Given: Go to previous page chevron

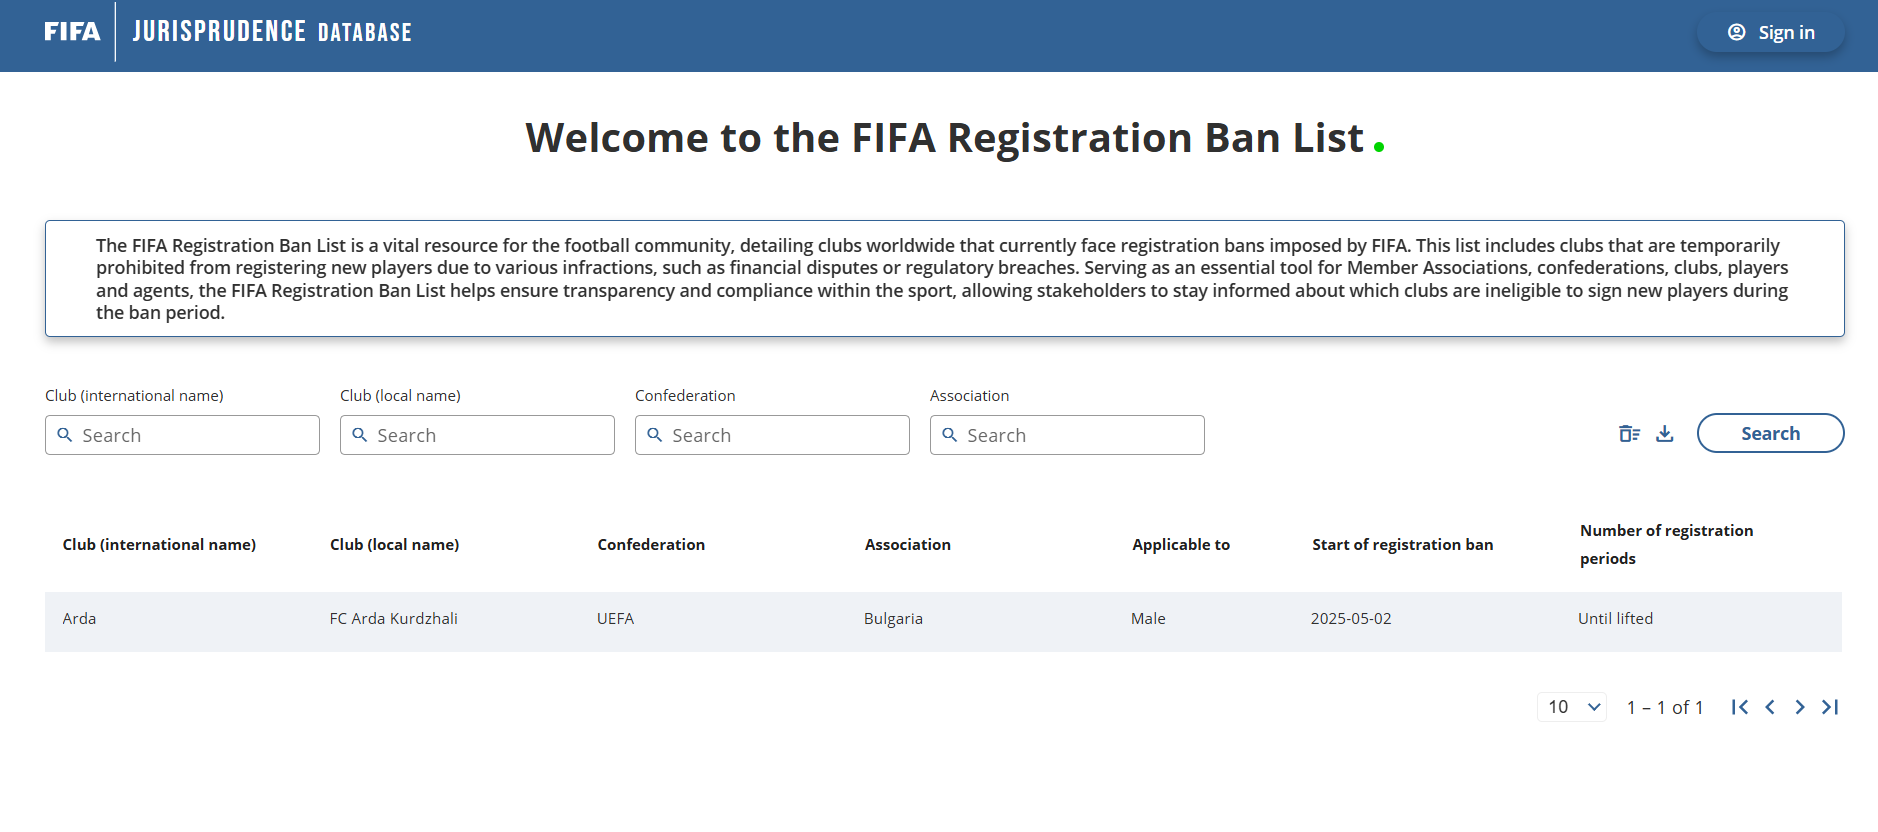Looking at the screenshot, I should 1770,707.
